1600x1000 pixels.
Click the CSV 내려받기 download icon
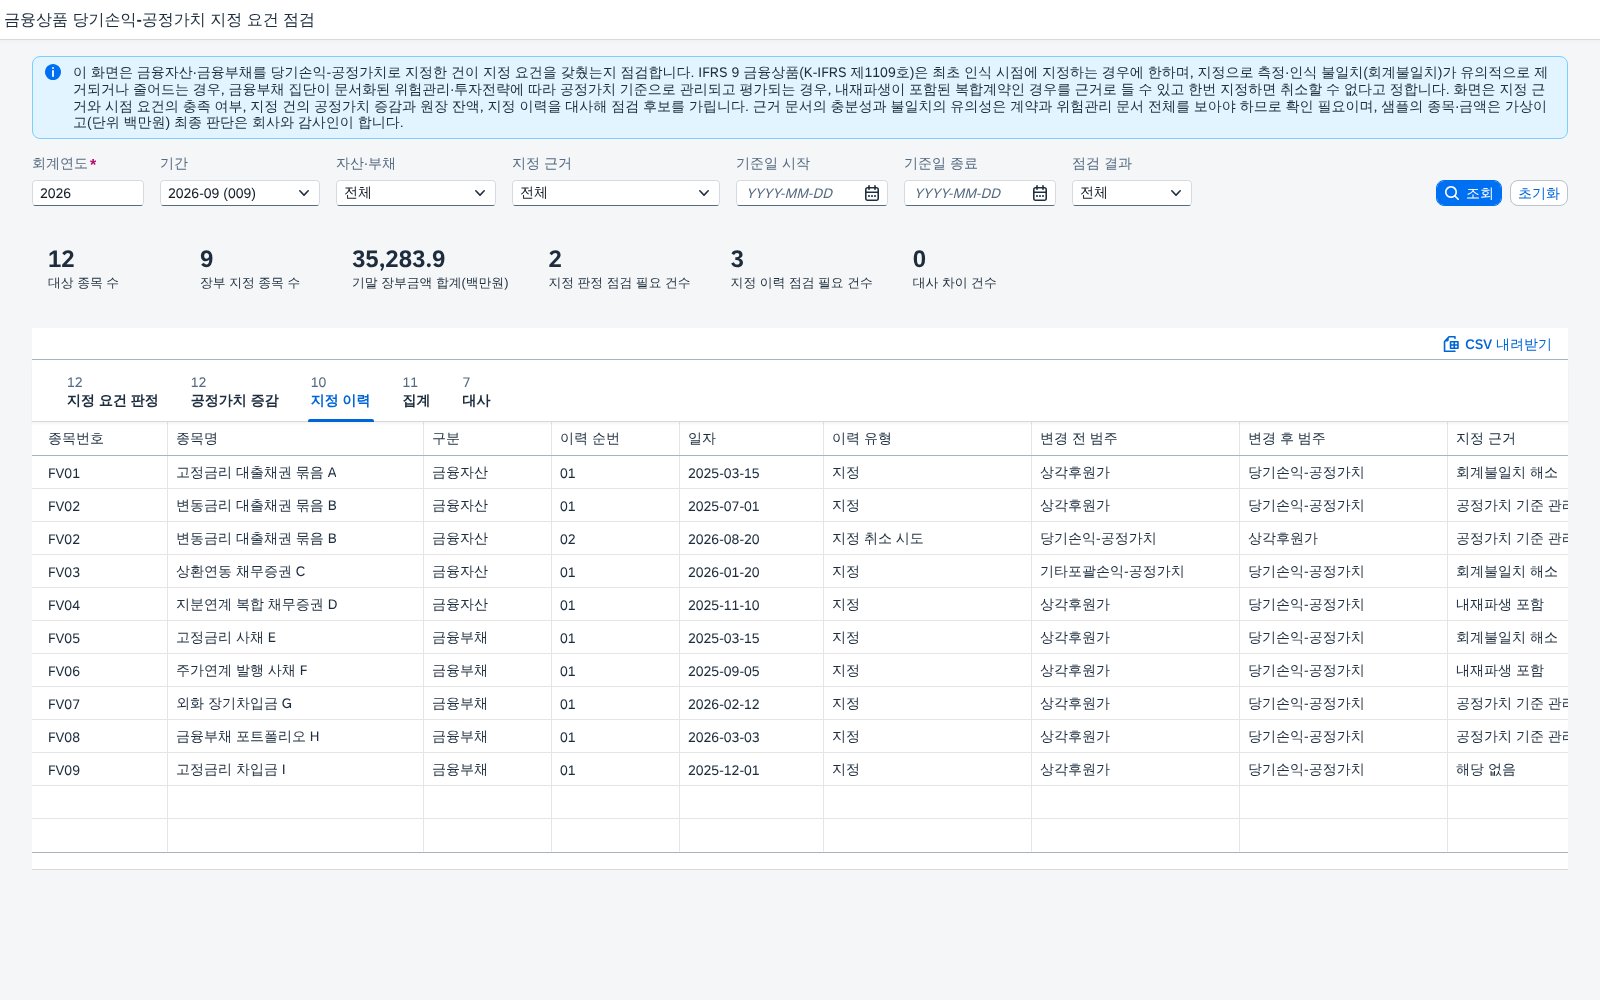pyautogui.click(x=1451, y=344)
